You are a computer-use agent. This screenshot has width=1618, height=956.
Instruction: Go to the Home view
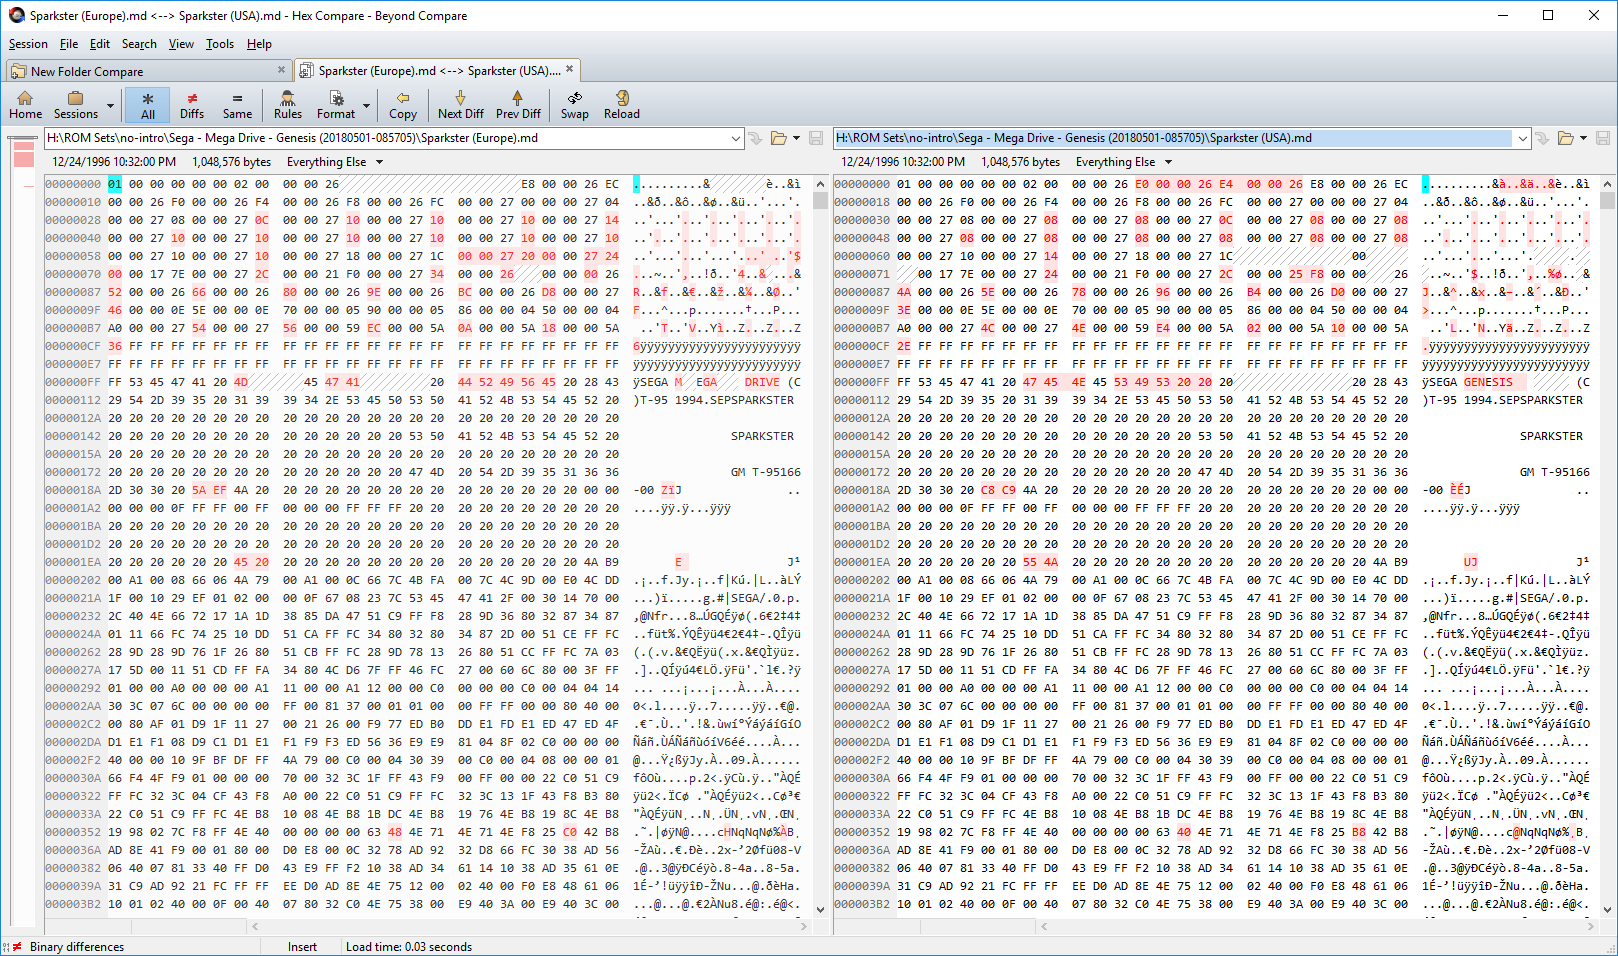(x=25, y=105)
